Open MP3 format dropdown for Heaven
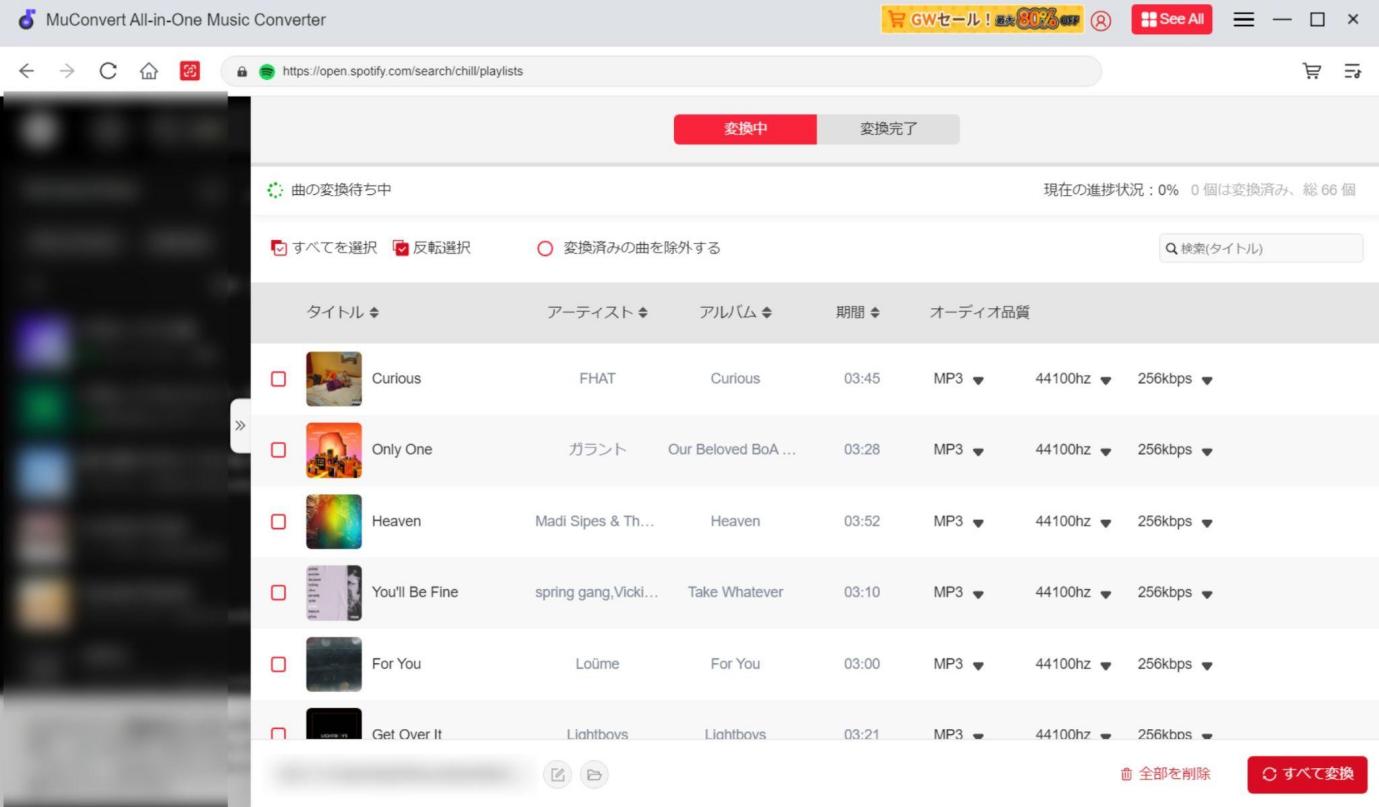This screenshot has height=807, width=1379. 958,521
